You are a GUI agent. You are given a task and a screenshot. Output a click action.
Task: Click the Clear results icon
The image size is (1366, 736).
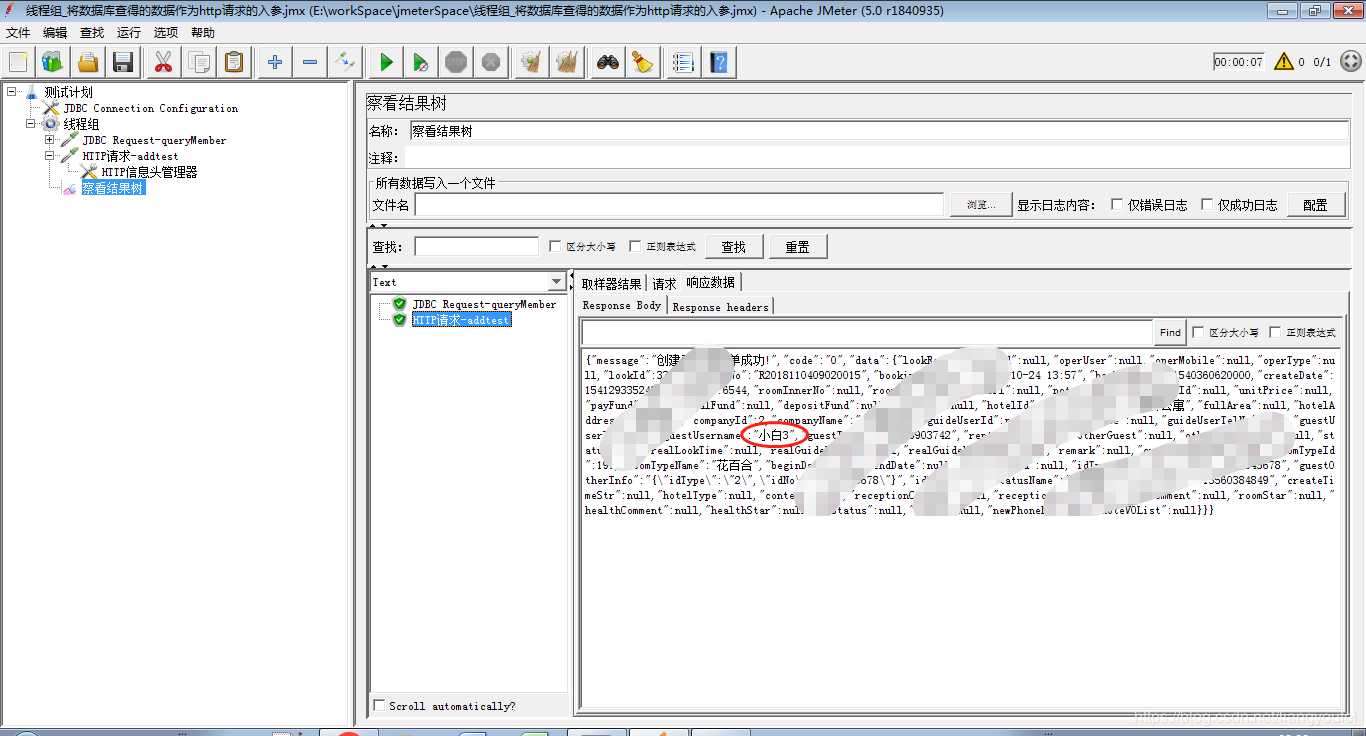(530, 63)
